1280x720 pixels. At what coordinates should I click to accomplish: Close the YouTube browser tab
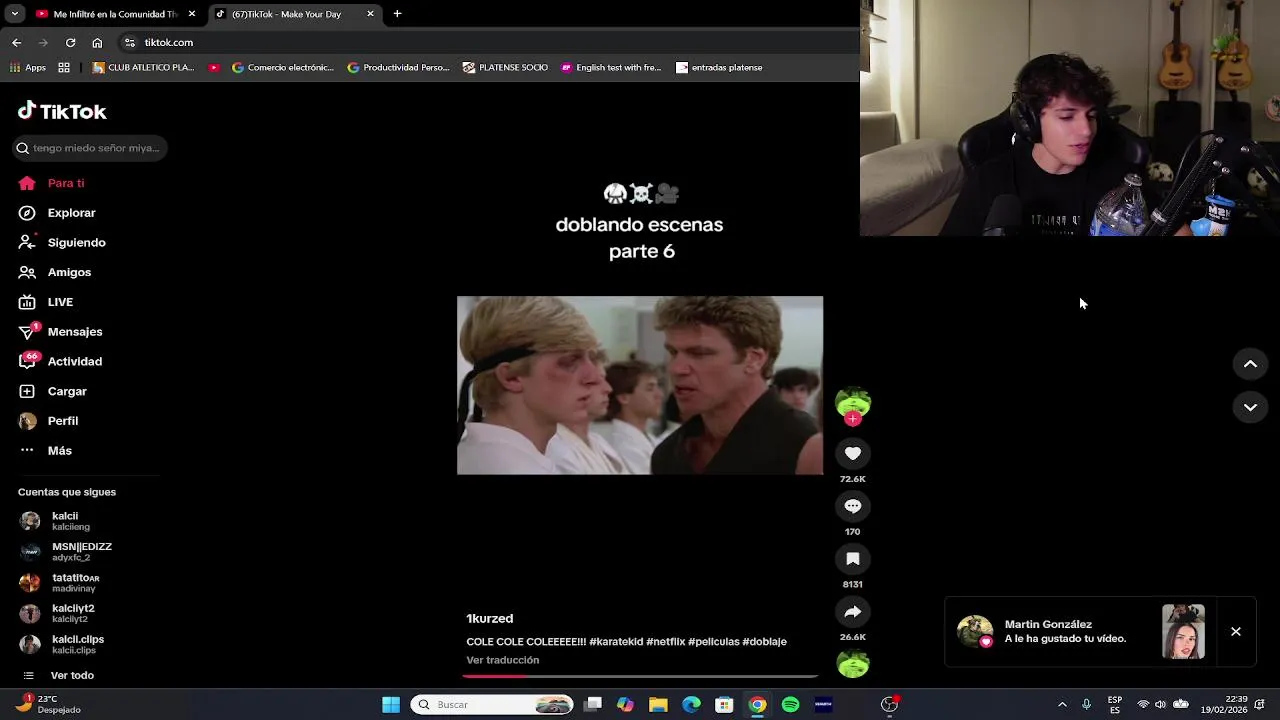coord(191,14)
